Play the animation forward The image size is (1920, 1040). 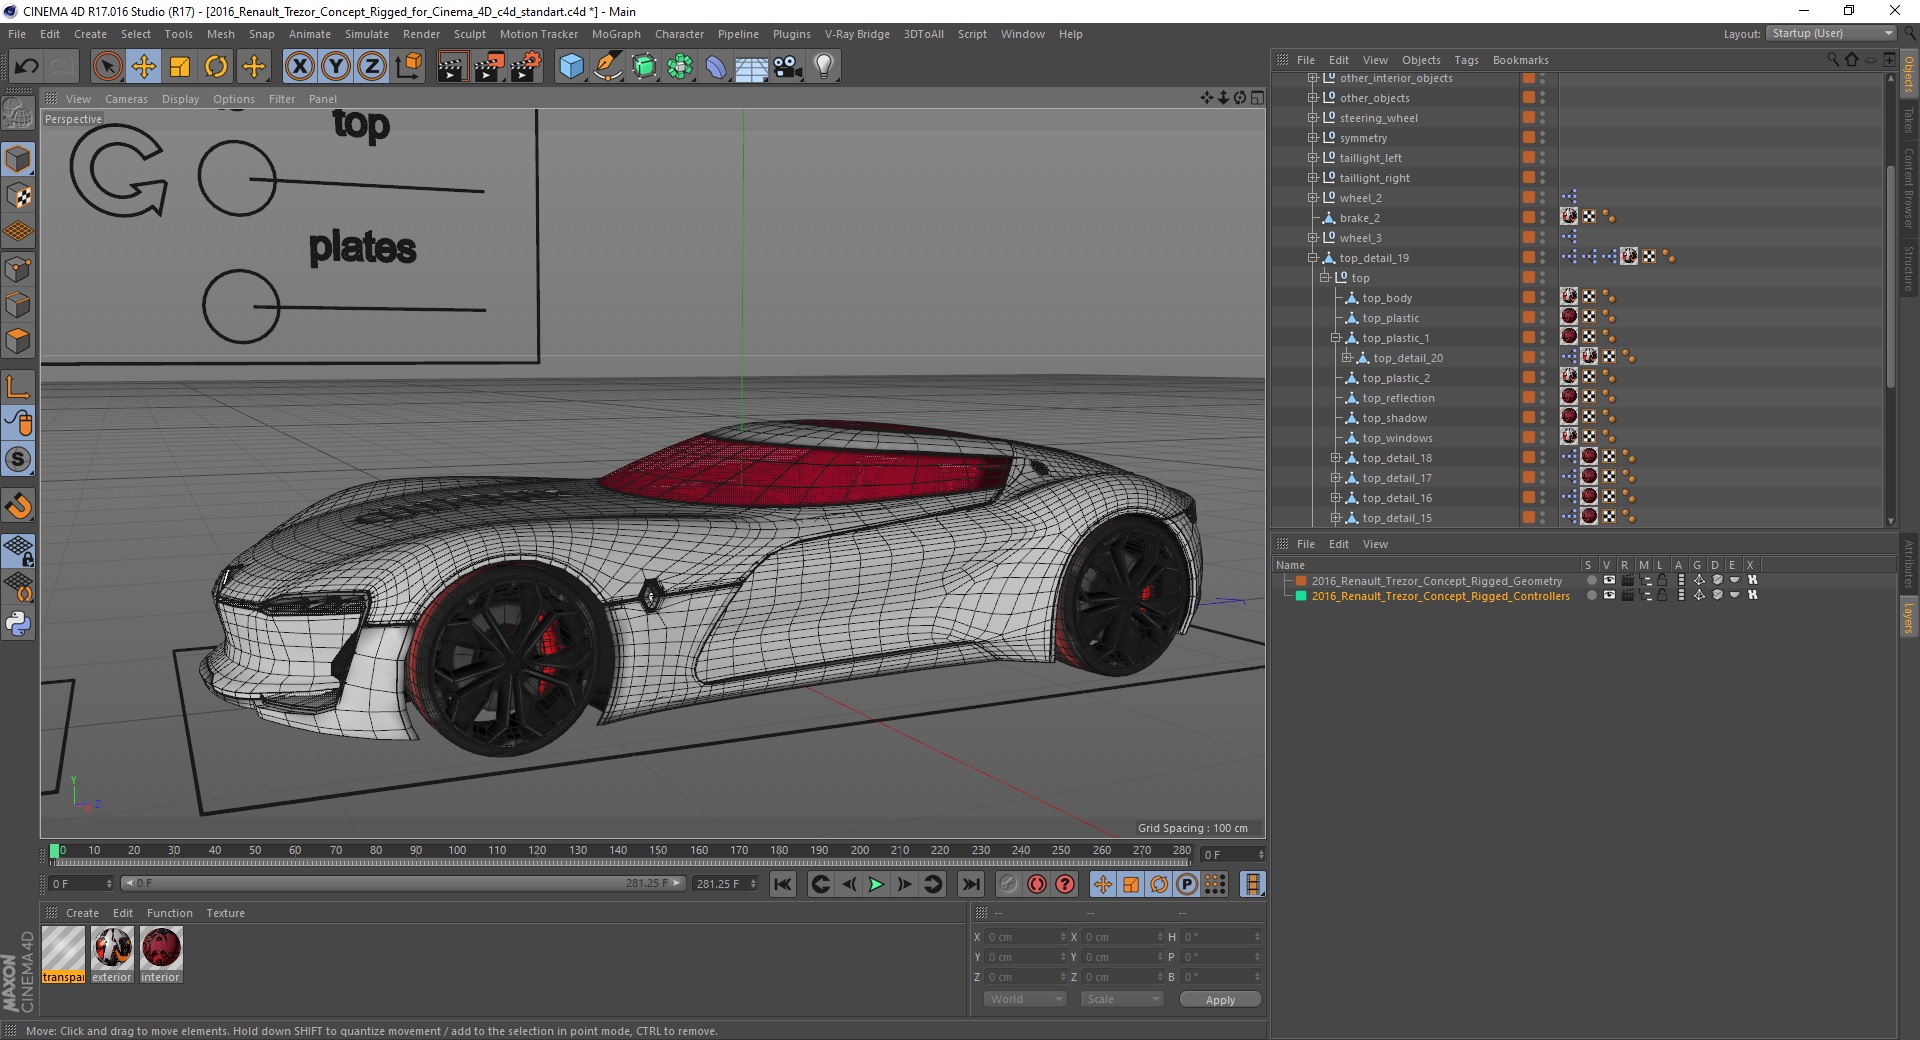pos(876,884)
